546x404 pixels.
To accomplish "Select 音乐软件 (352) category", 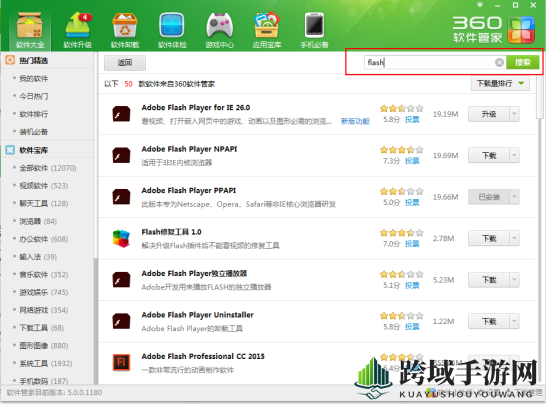I will [44, 274].
